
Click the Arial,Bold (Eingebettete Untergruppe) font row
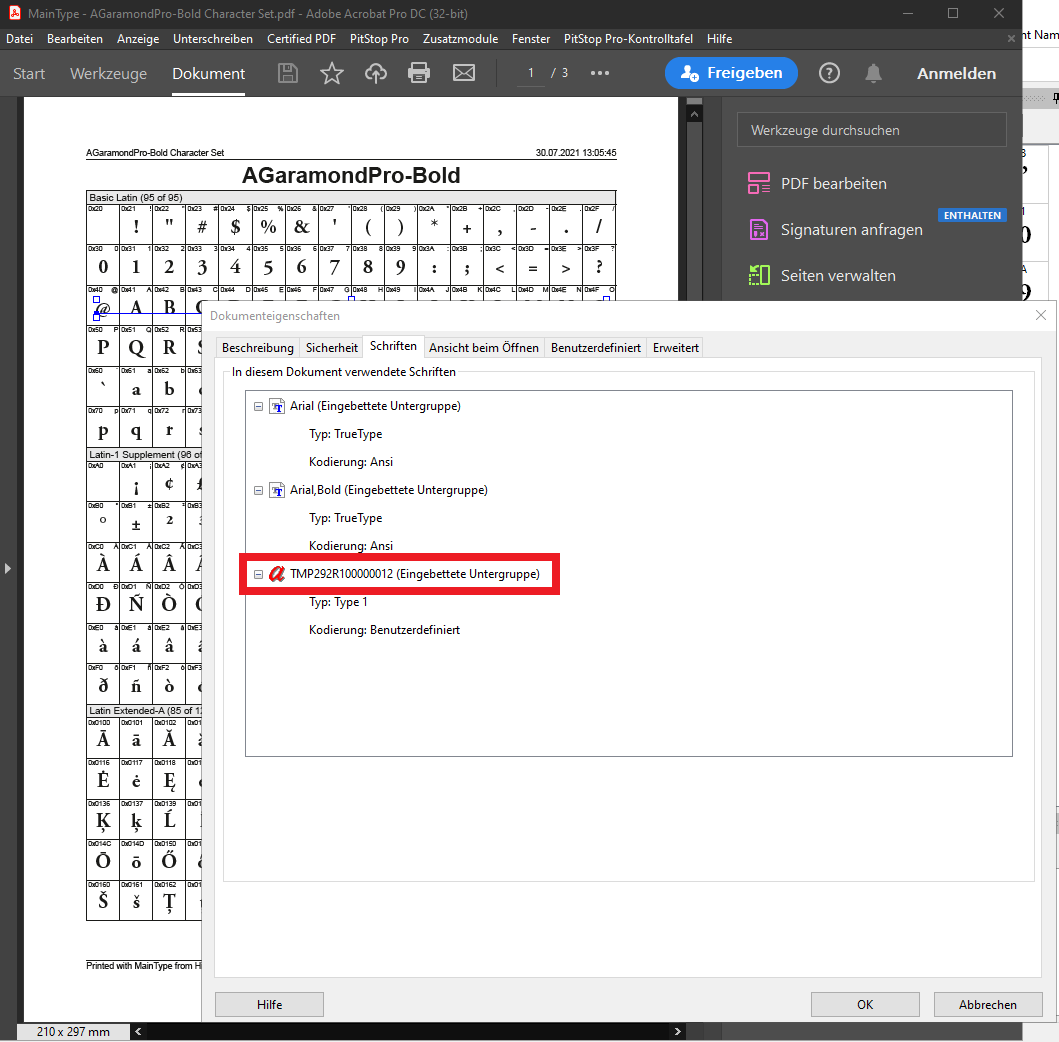click(388, 490)
